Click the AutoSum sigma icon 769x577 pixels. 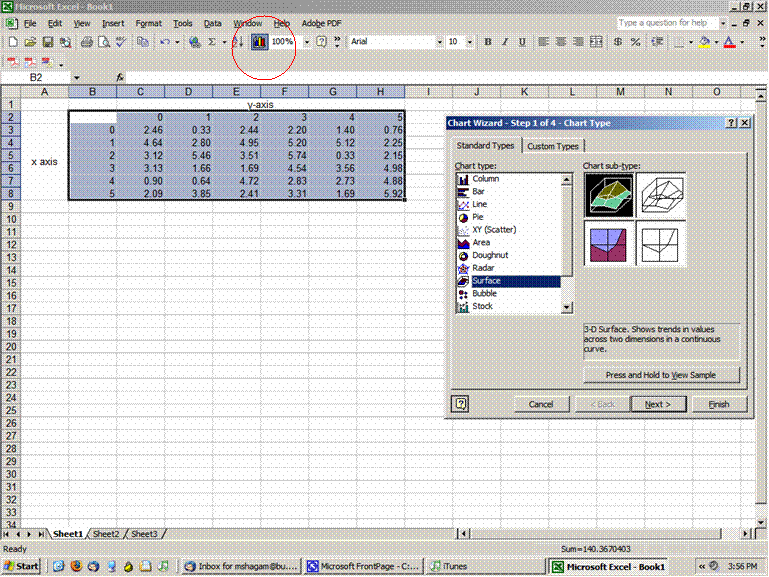[x=212, y=42]
